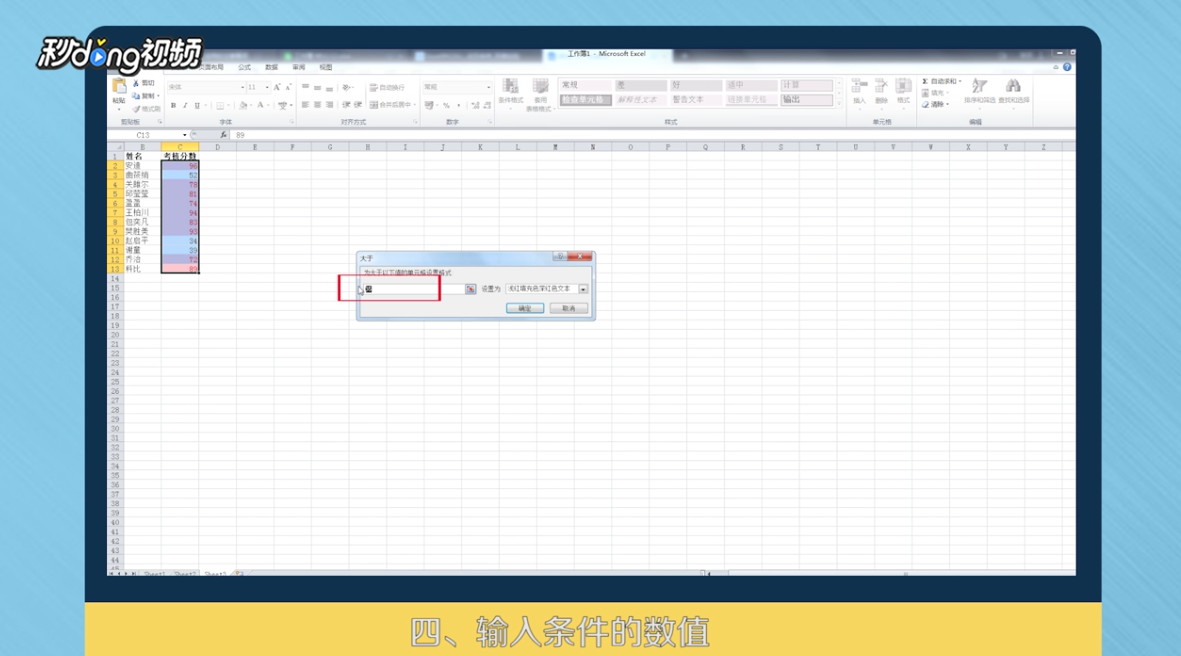Click the 姓名 header cell

click(x=142, y=156)
